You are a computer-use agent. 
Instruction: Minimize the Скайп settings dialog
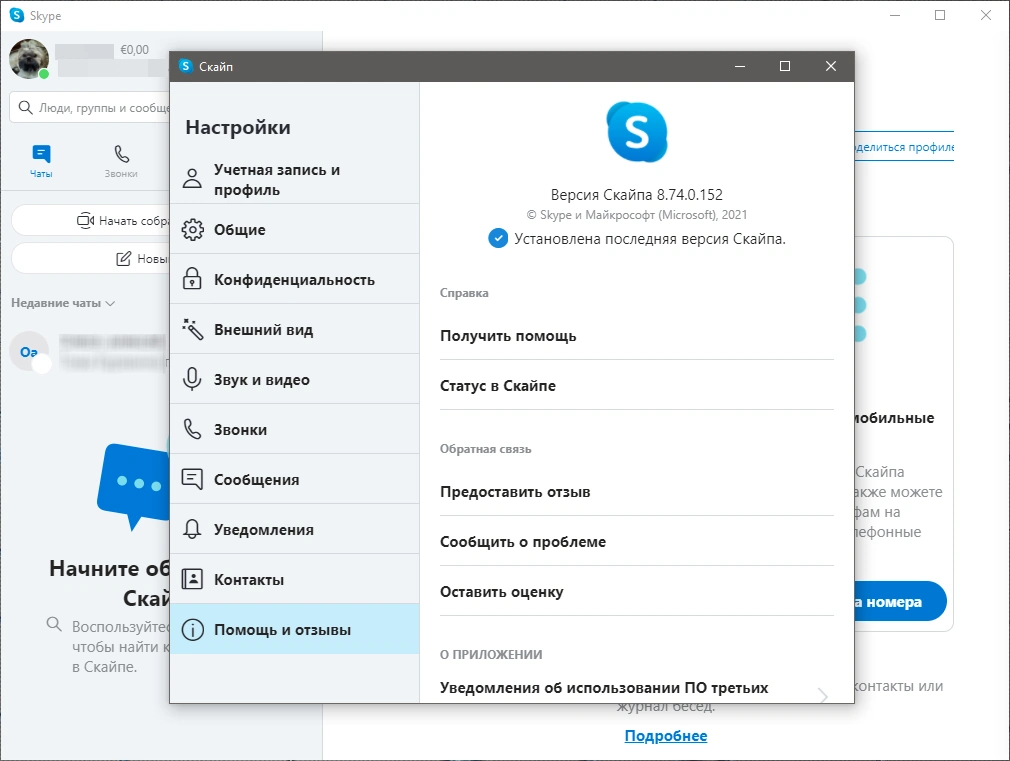point(739,66)
